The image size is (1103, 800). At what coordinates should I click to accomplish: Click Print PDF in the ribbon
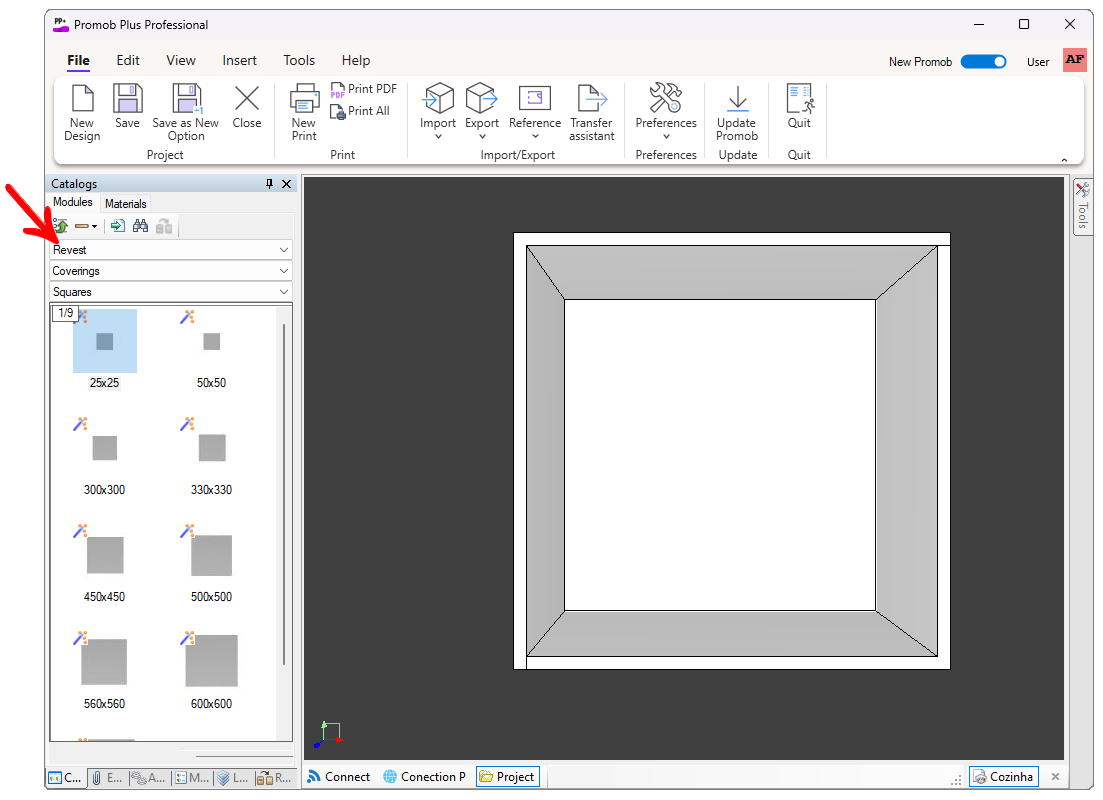click(364, 89)
